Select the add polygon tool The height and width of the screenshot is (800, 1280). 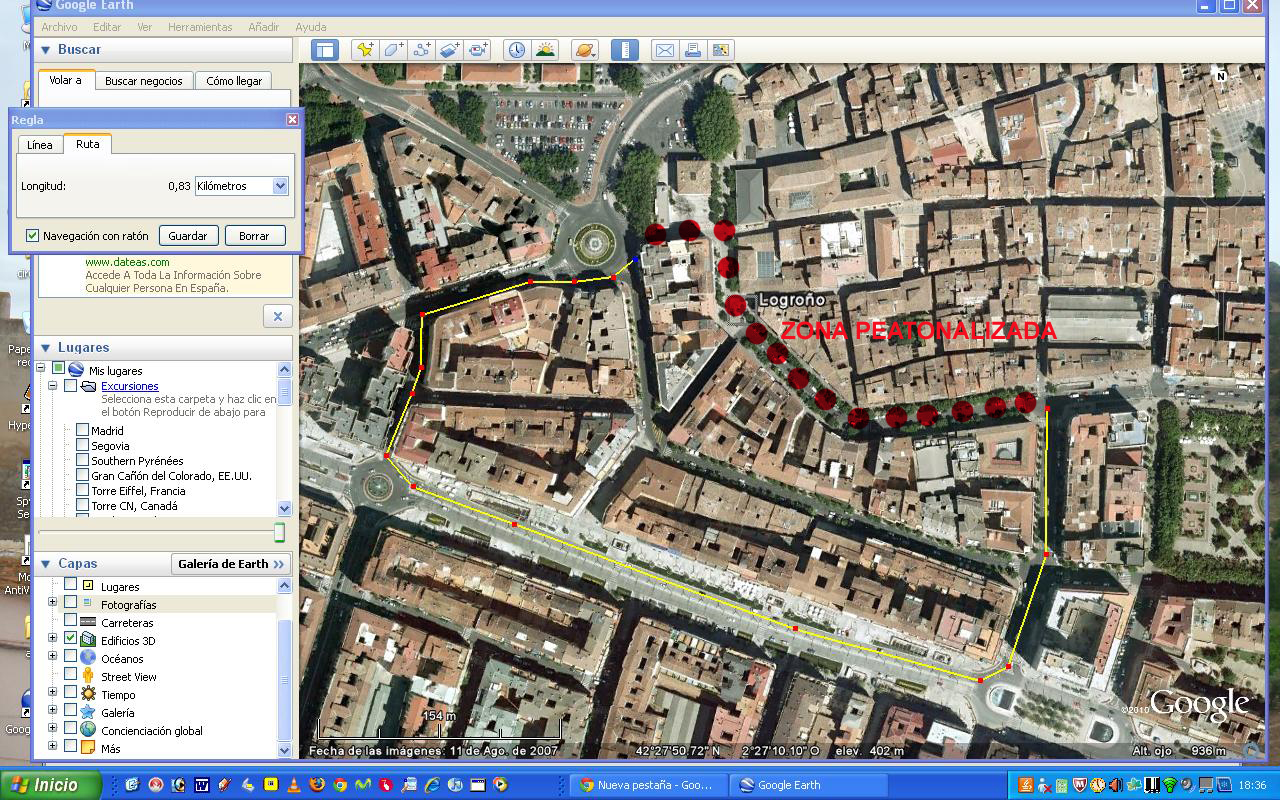393,50
